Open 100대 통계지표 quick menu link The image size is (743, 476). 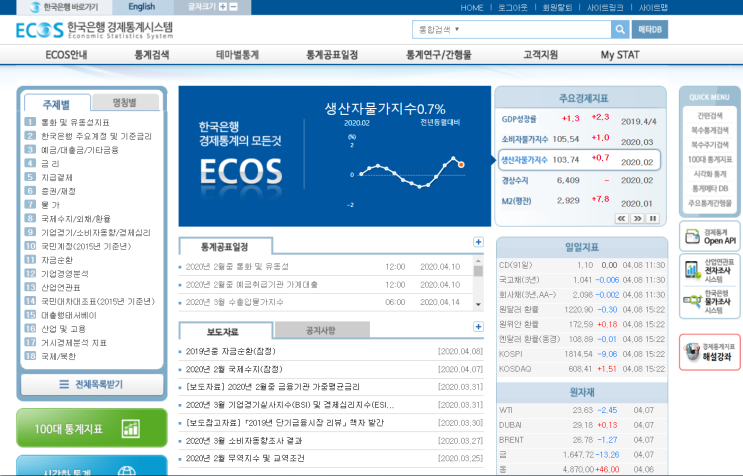pos(710,159)
